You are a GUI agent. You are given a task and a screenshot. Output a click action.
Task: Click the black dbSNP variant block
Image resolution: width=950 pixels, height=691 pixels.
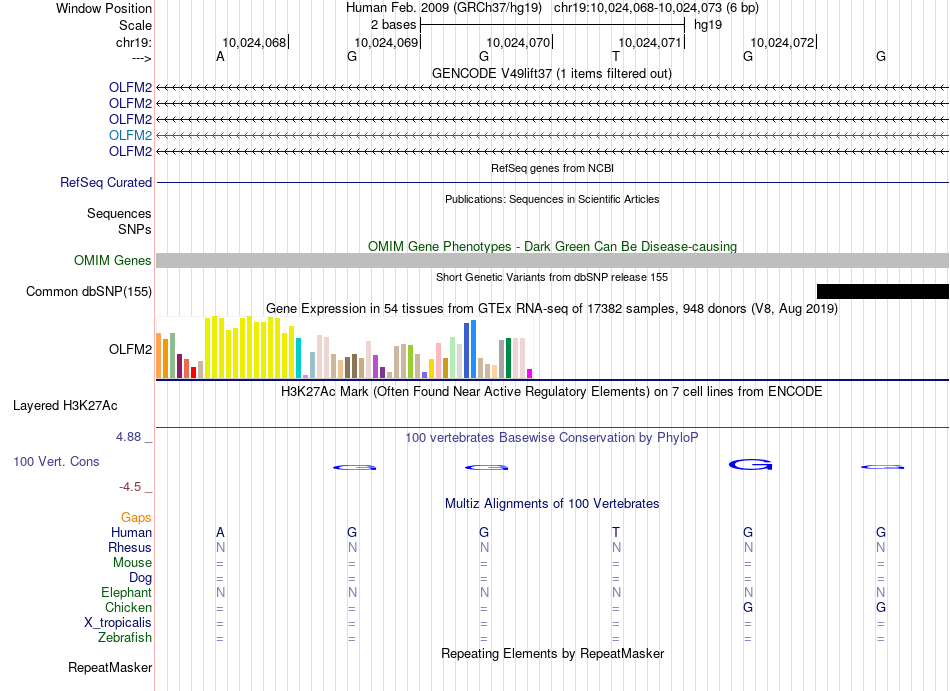coord(883,291)
